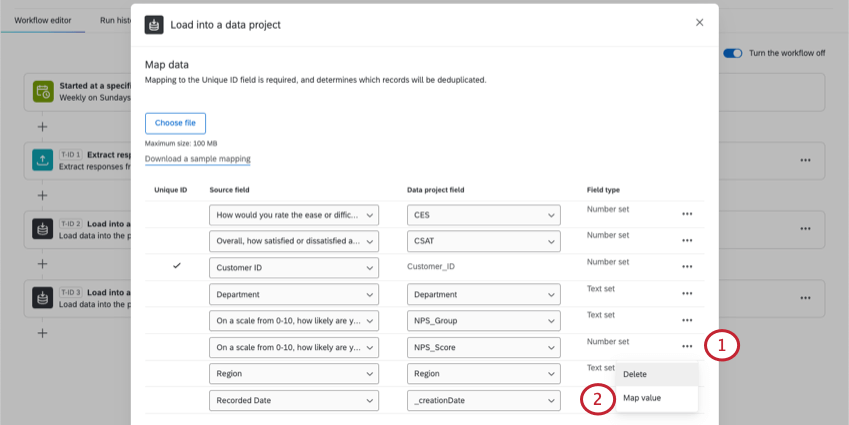Image resolution: width=849 pixels, height=425 pixels.
Task: Turn the workflow off toggle
Action: click(734, 53)
